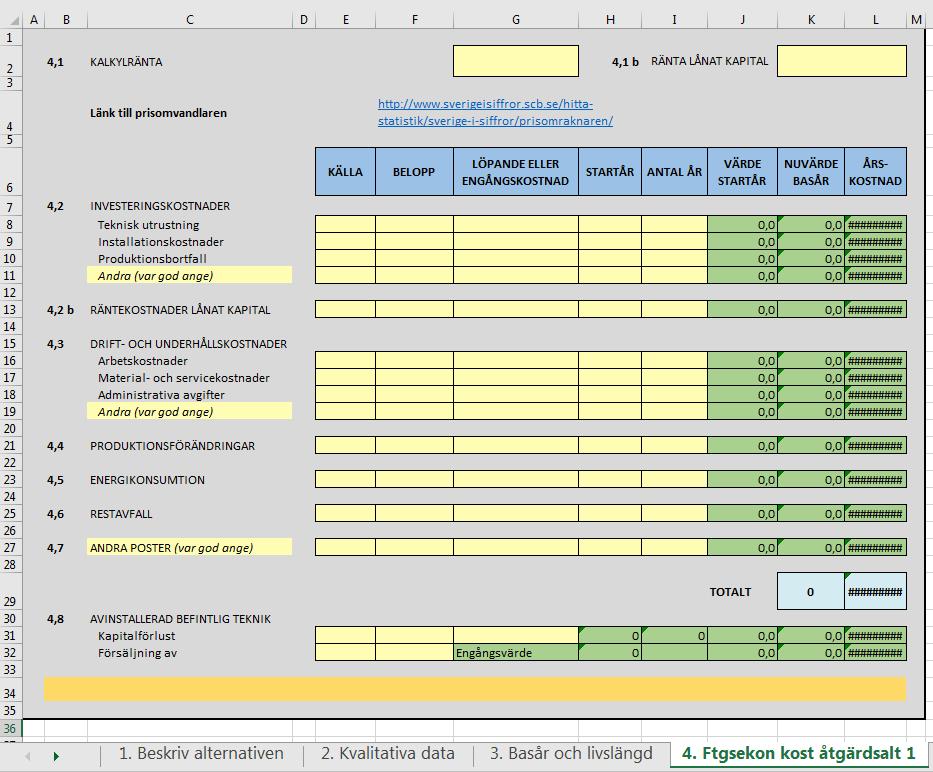Viewport: 933px width, 772px height.
Task: Click the green sheet-tab scroll right arrow
Action: coord(56,757)
